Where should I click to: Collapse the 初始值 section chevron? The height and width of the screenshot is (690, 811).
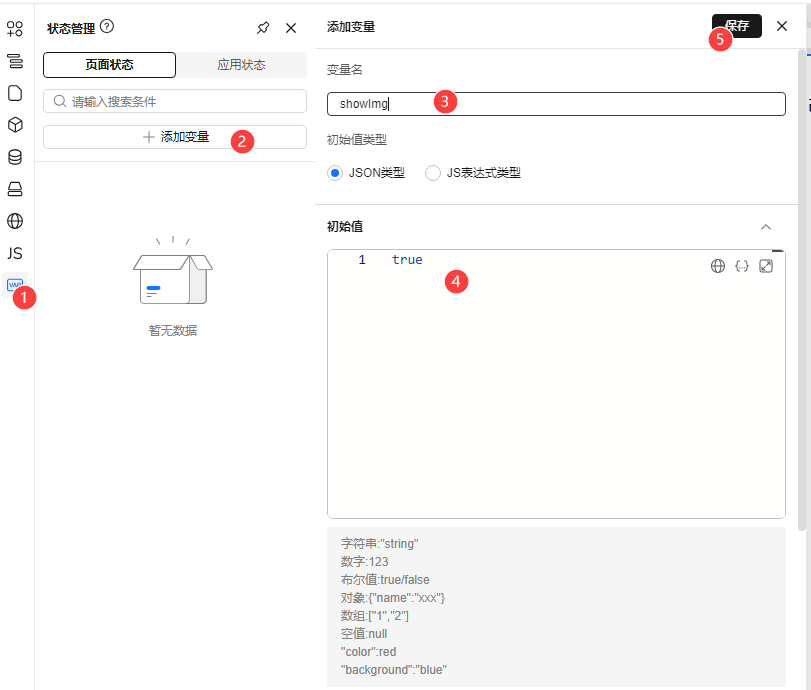pos(766,227)
